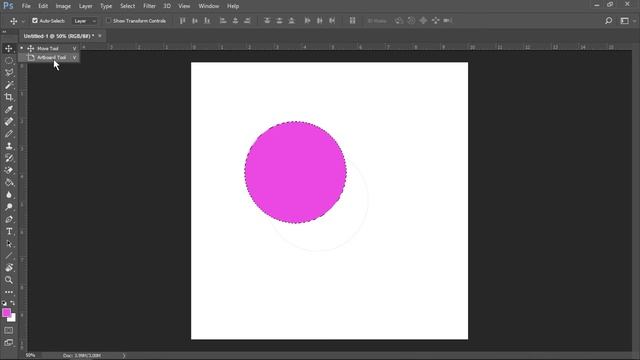This screenshot has width=640, height=360.
Task: Click Distribute Vertical Centers icon
Action: point(279,21)
